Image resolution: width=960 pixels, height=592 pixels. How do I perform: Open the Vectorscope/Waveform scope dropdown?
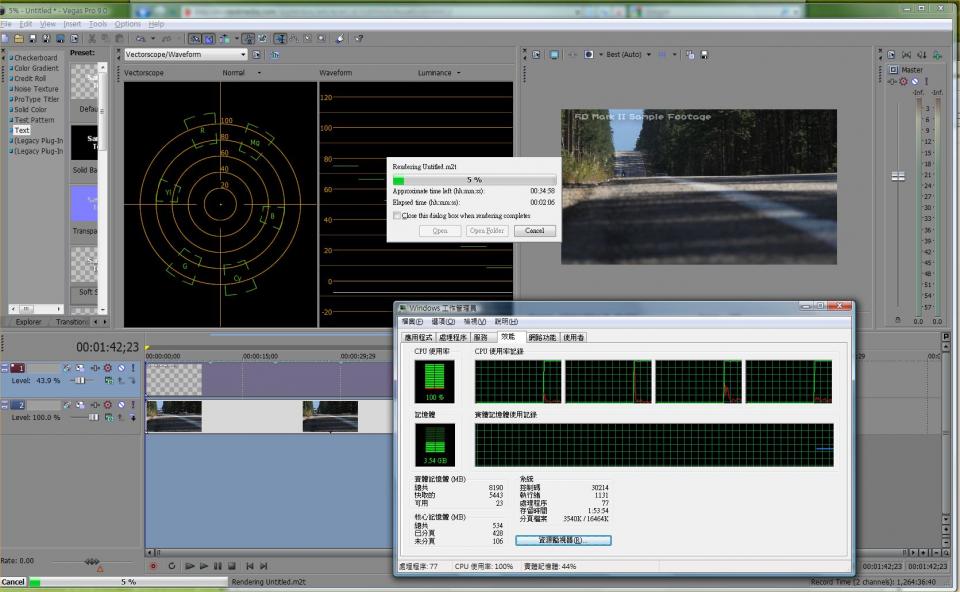243,55
